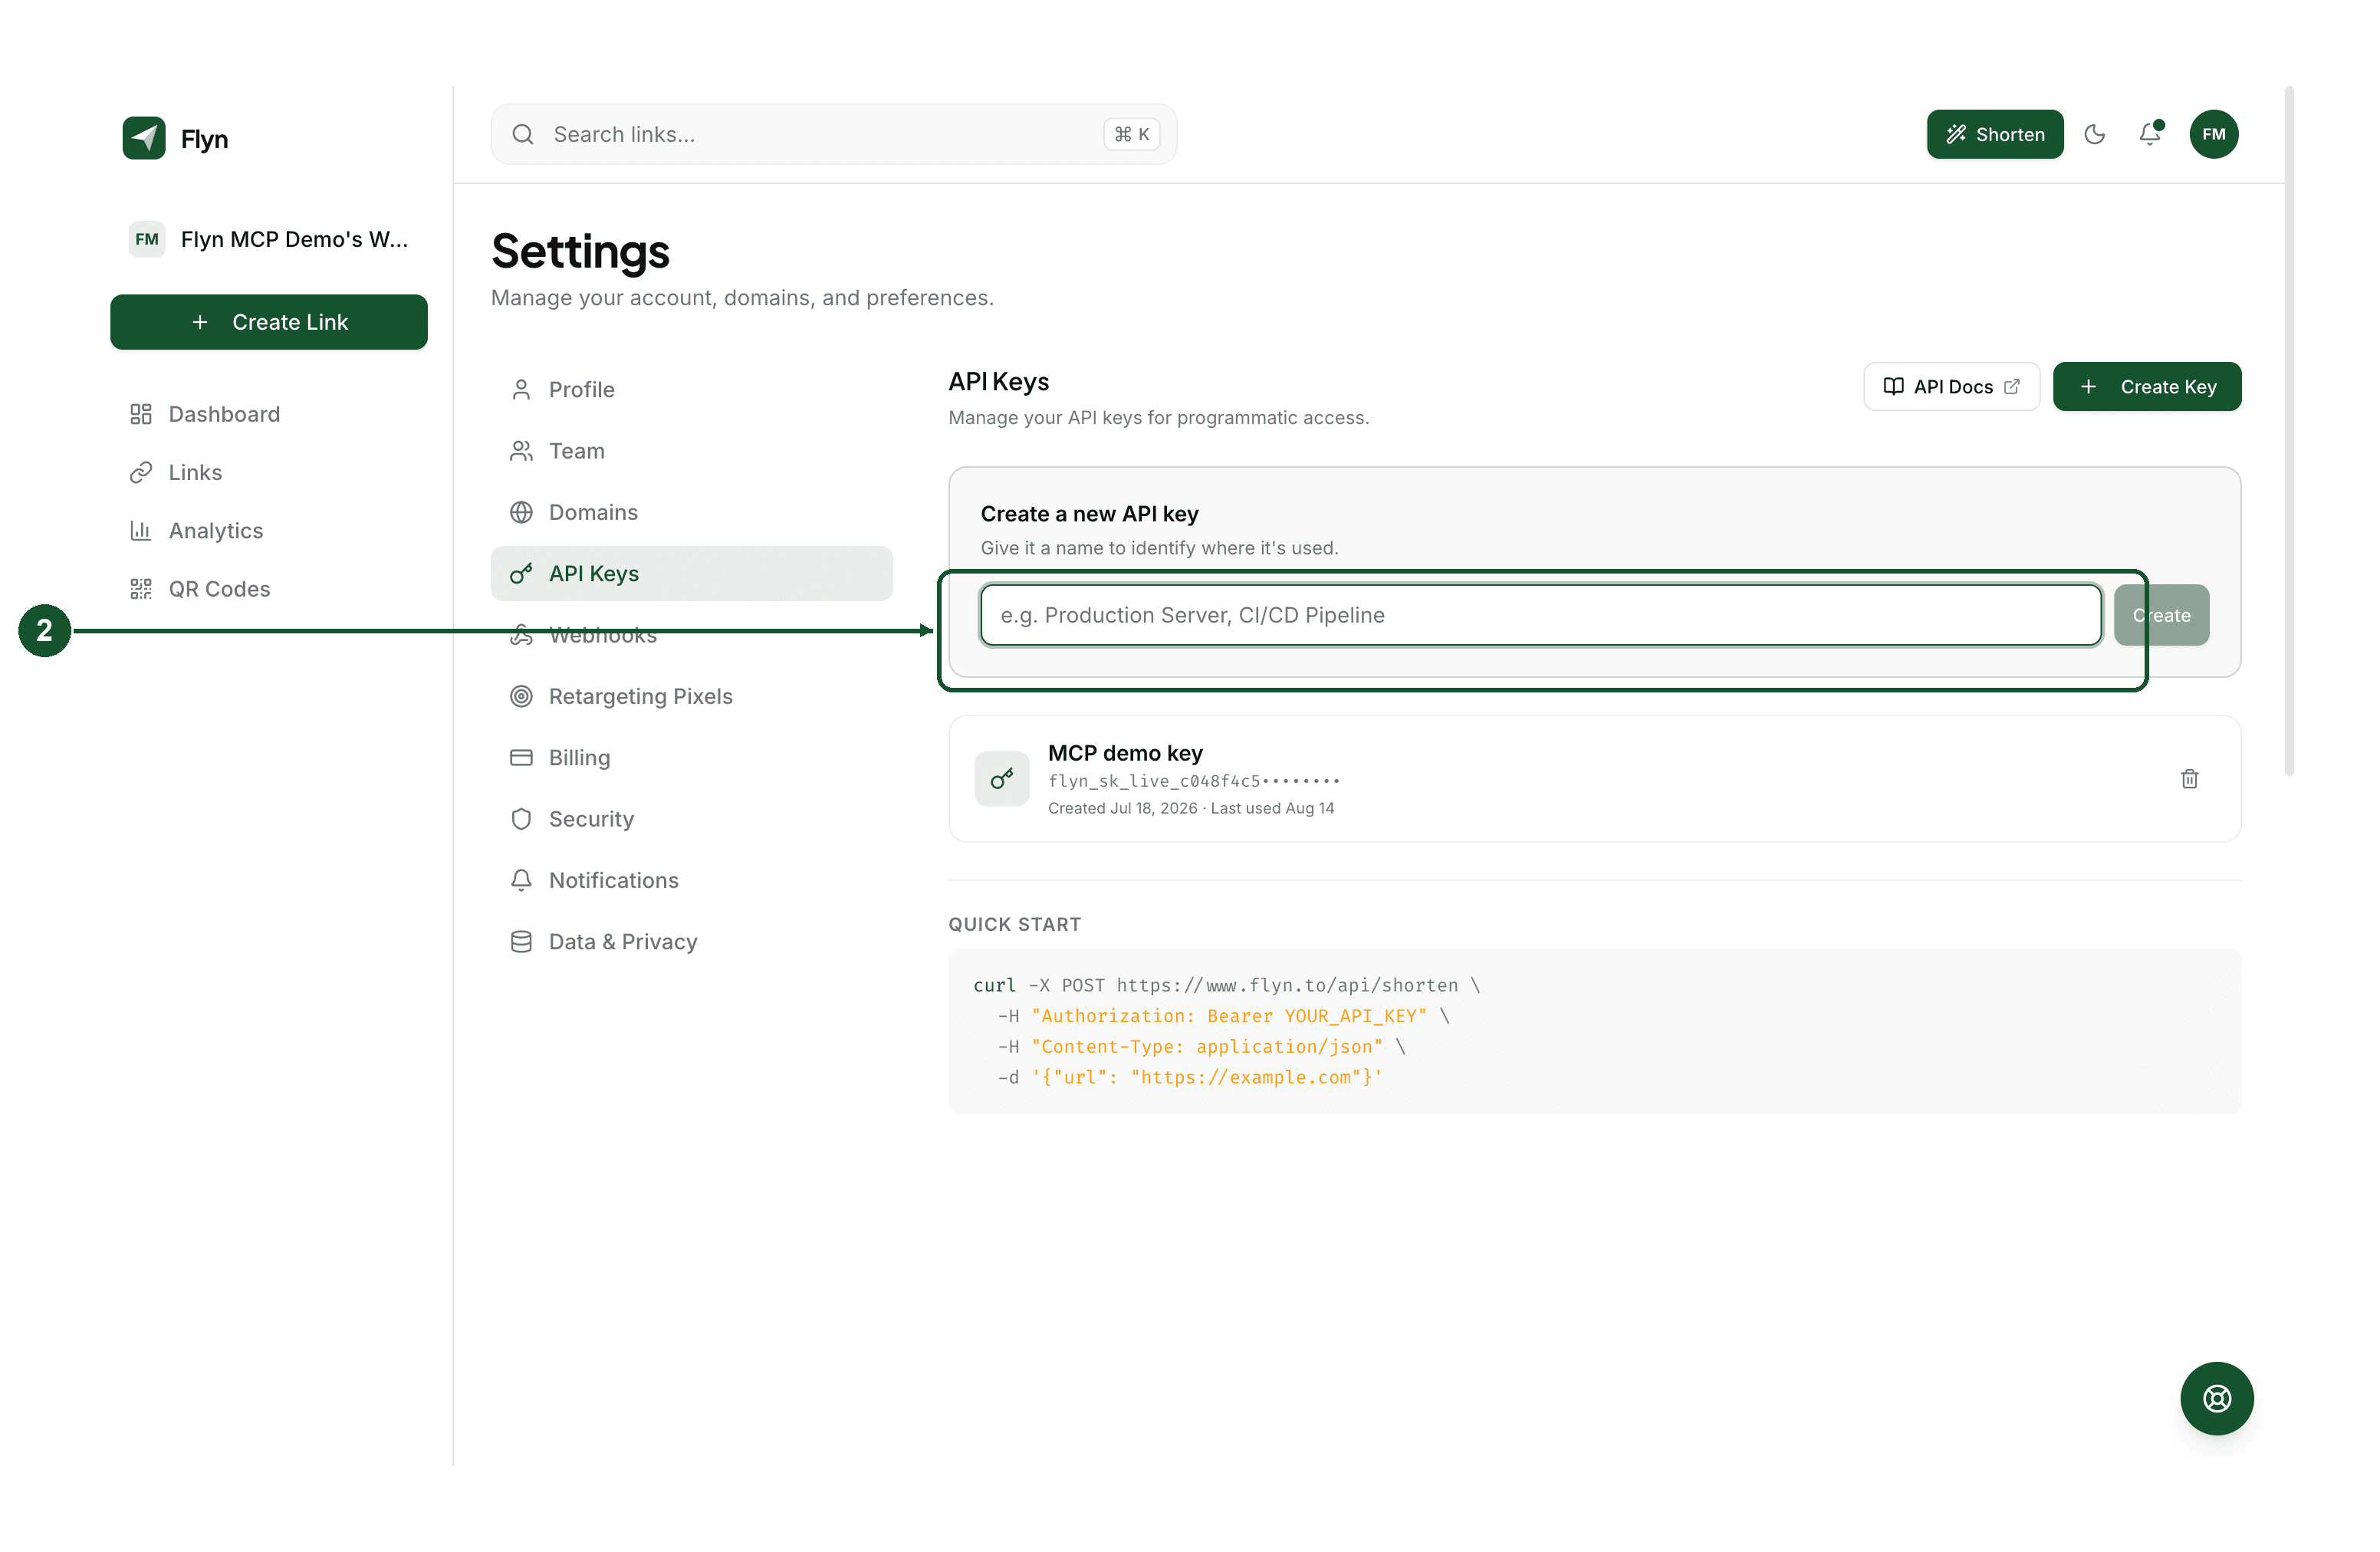The width and height of the screenshot is (2380, 1552).
Task: Open the API Docs link
Action: (x=1951, y=387)
